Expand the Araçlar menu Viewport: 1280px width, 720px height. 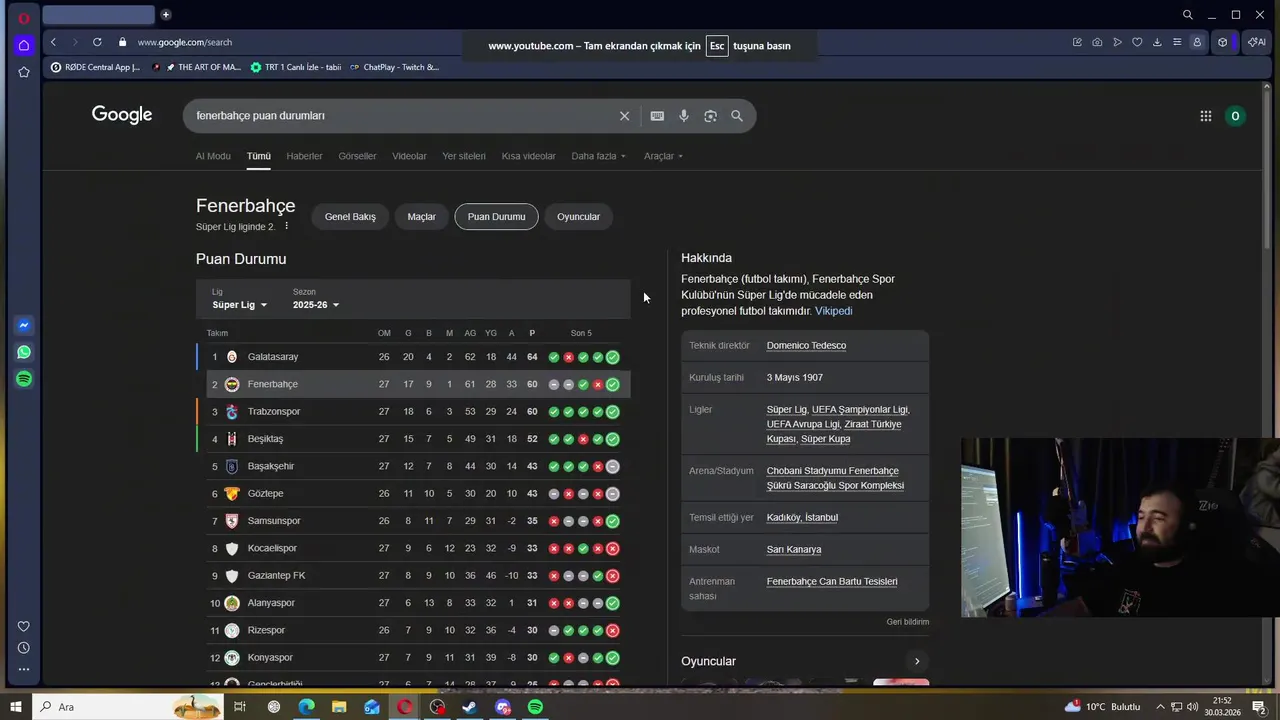[663, 156]
